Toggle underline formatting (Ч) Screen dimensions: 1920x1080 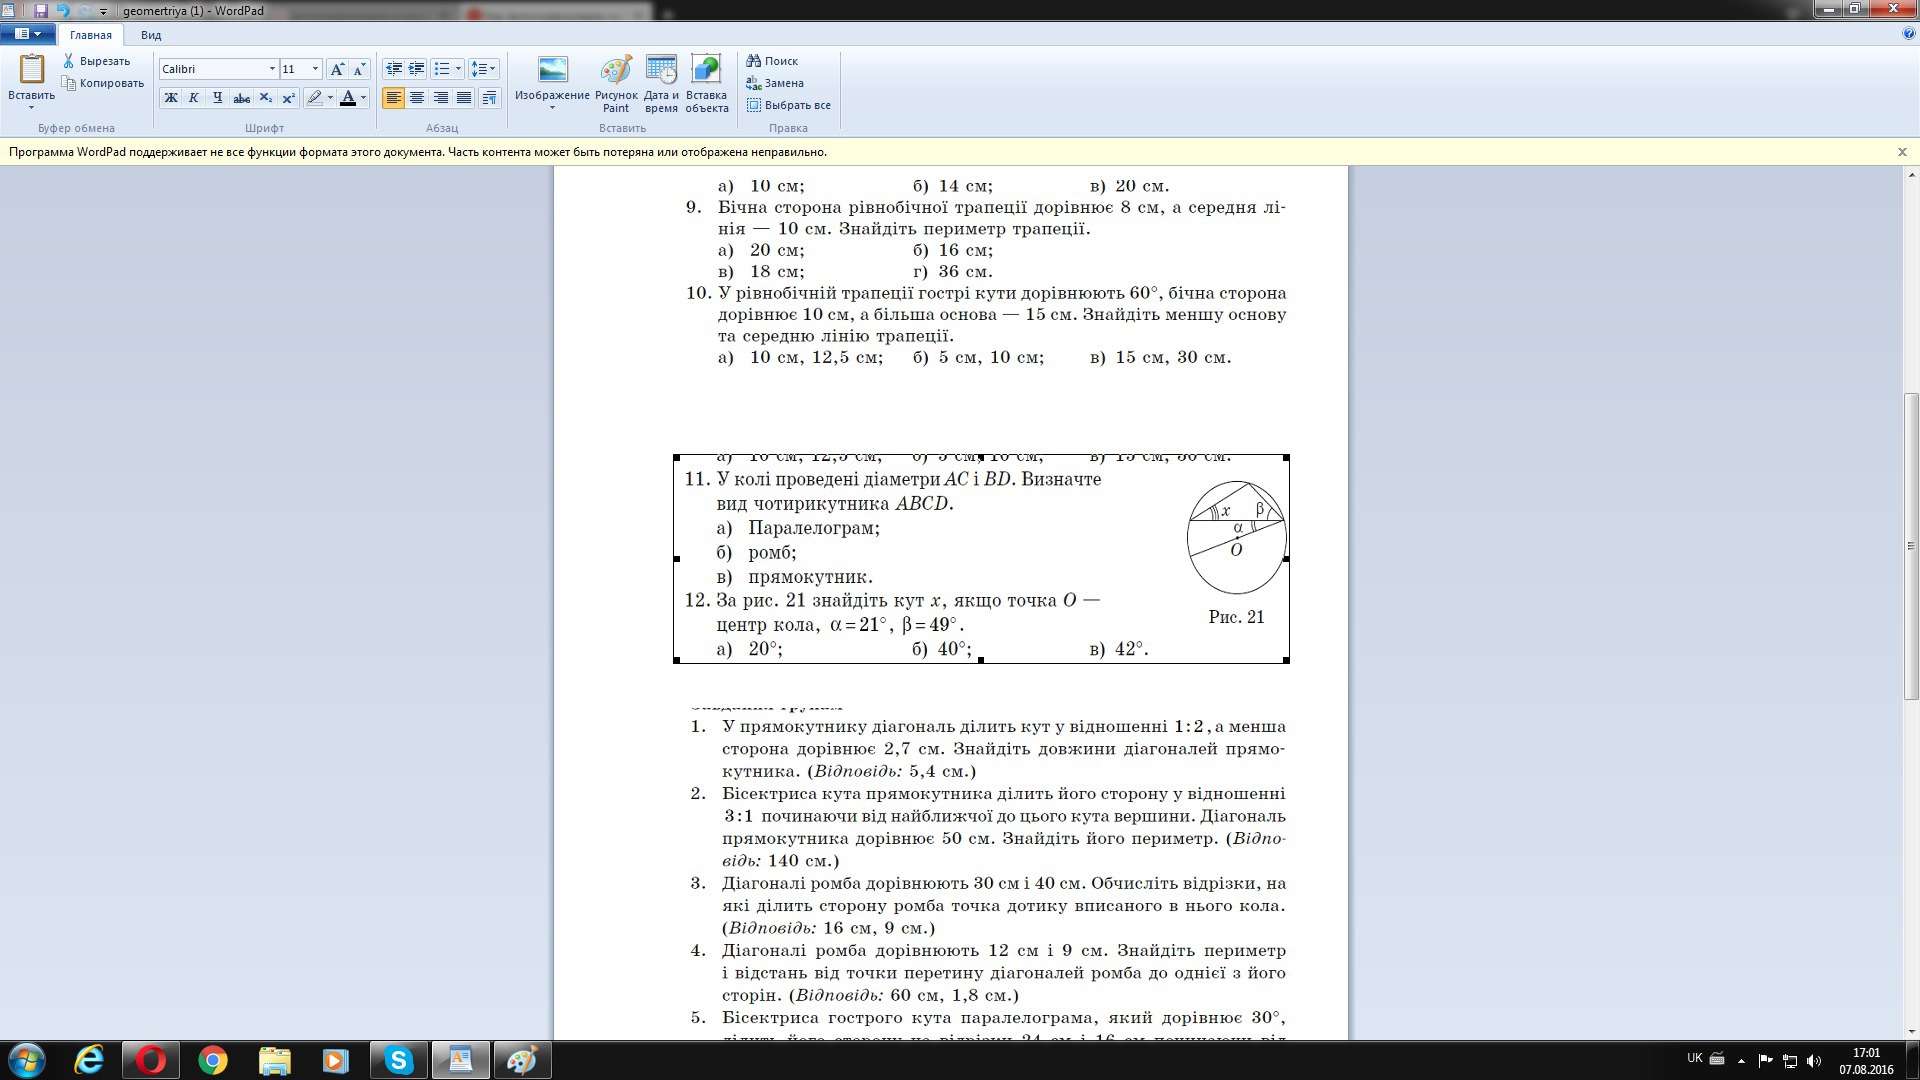(x=217, y=98)
